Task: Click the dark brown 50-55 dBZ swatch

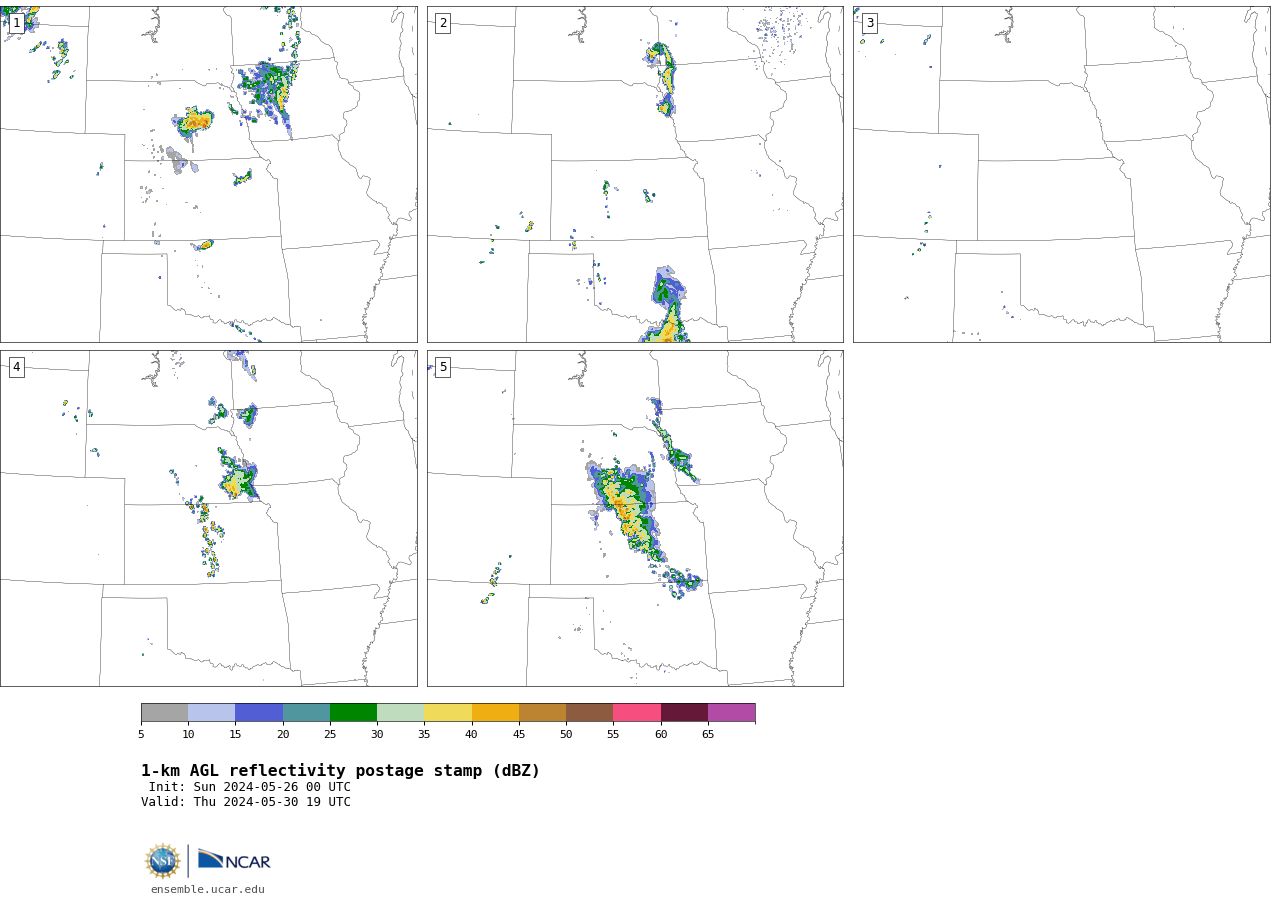Action: pyautogui.click(x=589, y=712)
